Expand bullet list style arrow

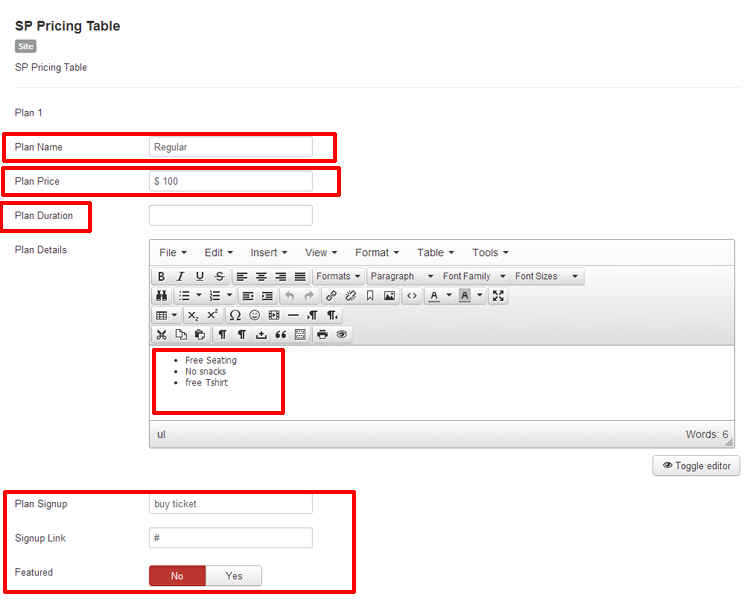point(199,296)
